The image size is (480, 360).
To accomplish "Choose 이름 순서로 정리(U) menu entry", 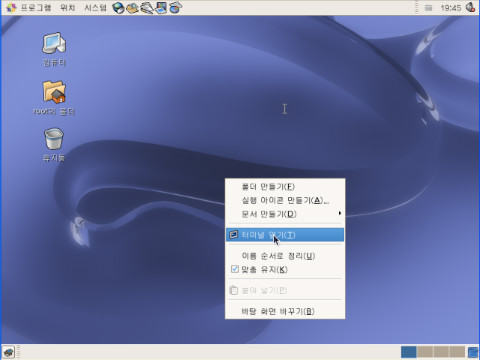I will pyautogui.click(x=285, y=256).
